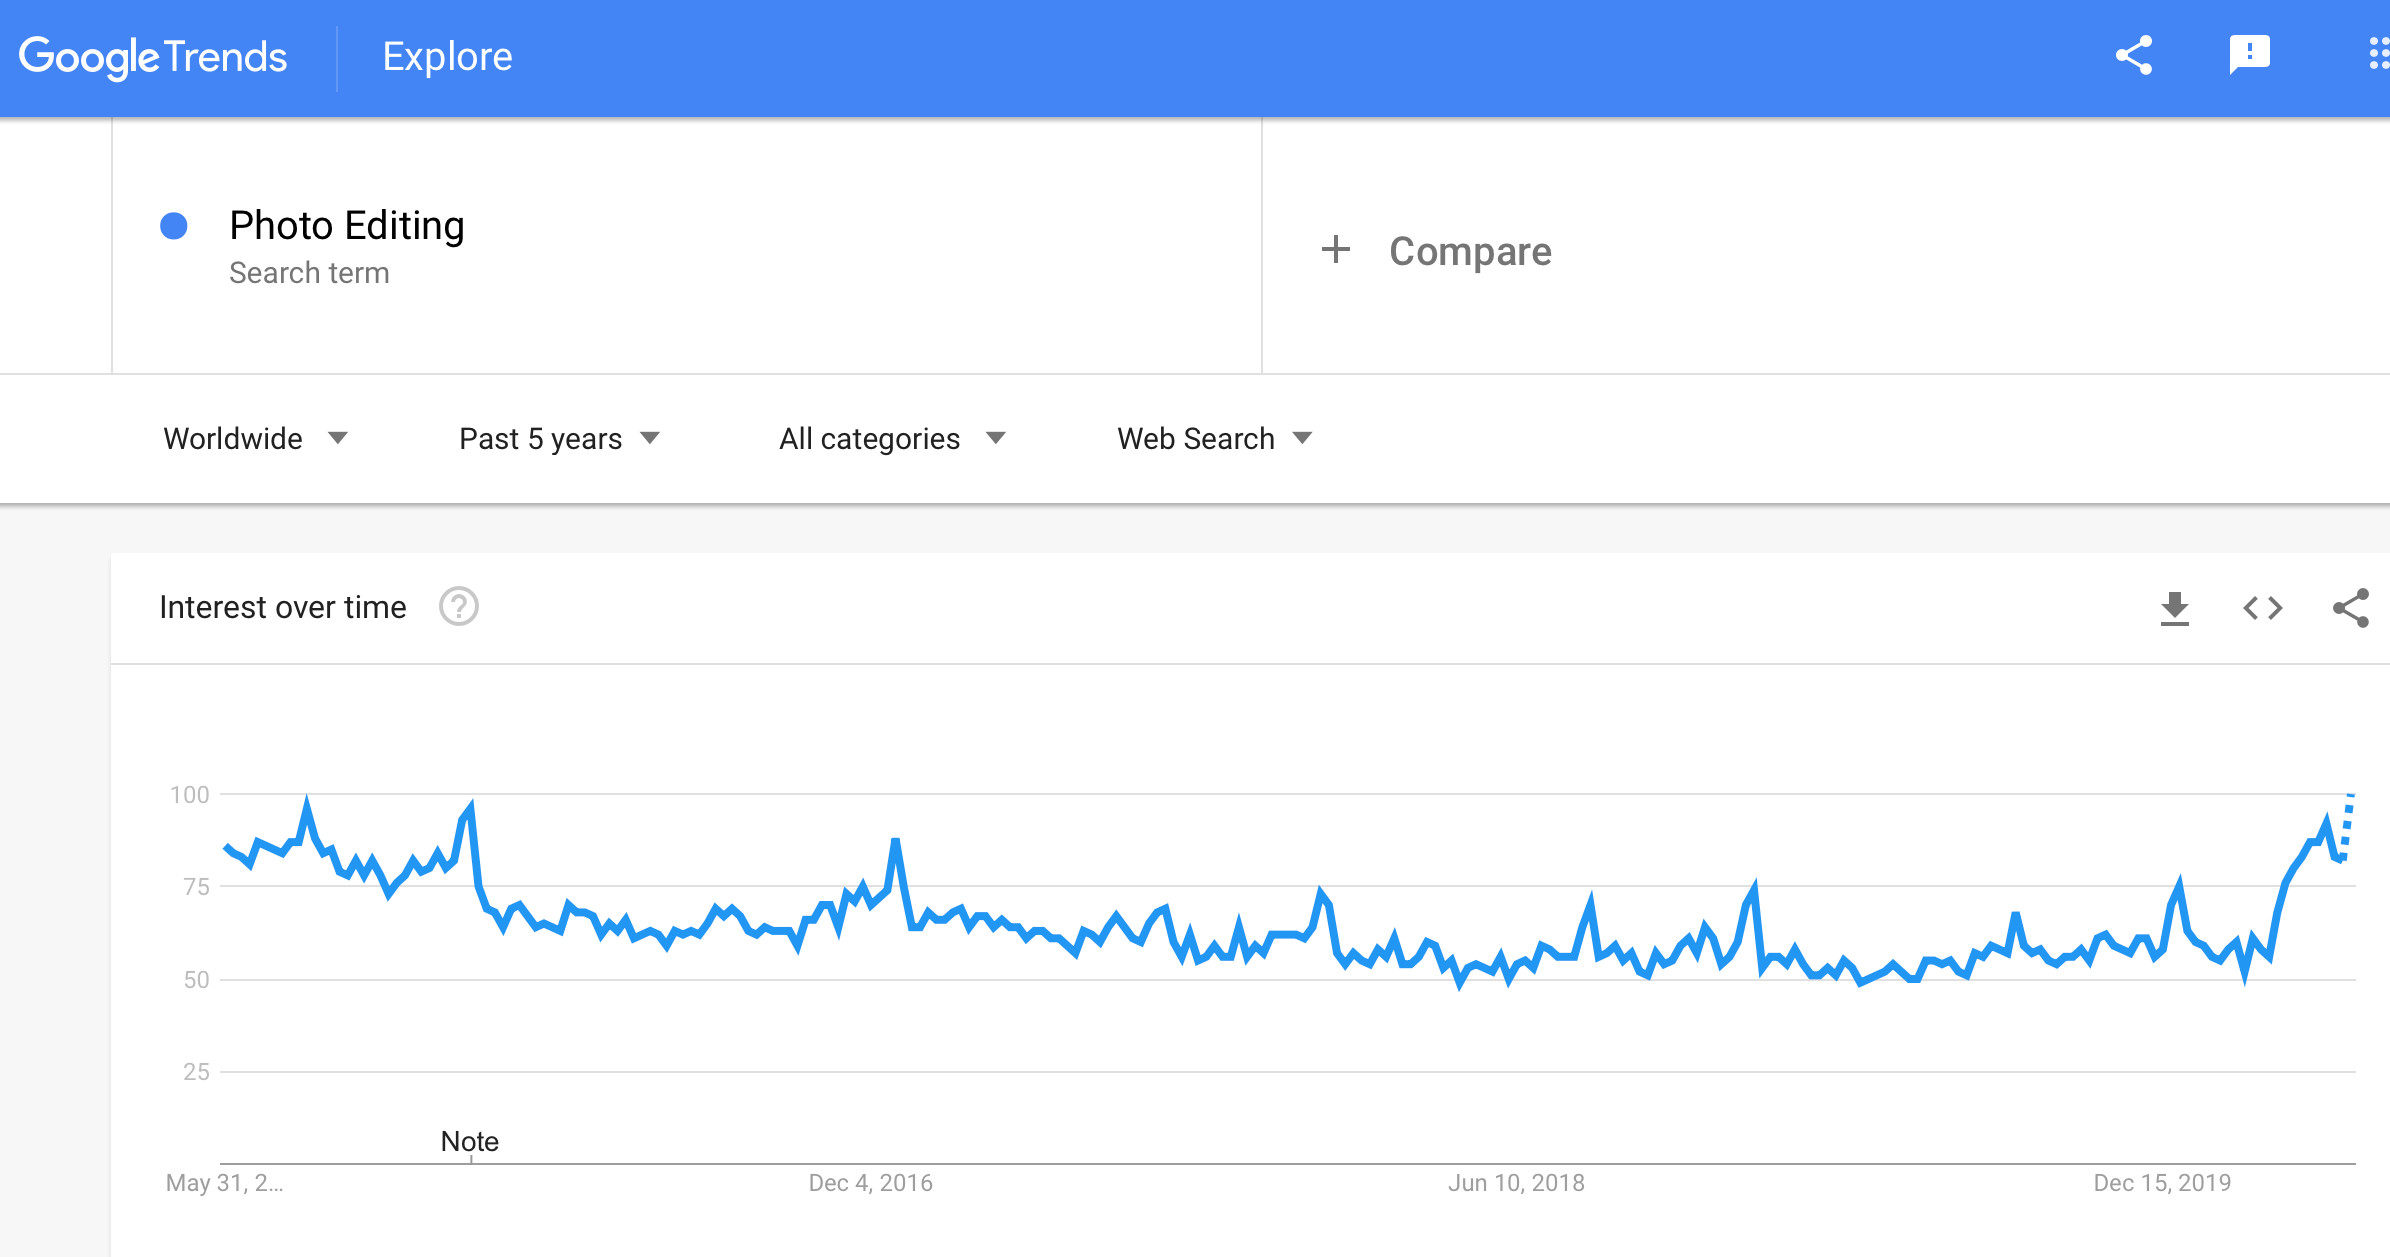This screenshot has height=1257, width=2390.
Task: Open the embed code icon for chart
Action: (2262, 608)
